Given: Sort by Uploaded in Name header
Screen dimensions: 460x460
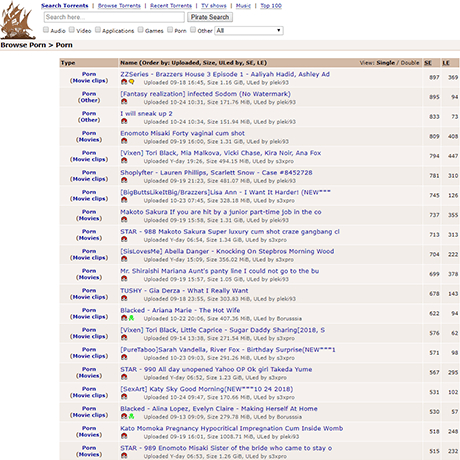Looking at the screenshot, I should (x=184, y=63).
